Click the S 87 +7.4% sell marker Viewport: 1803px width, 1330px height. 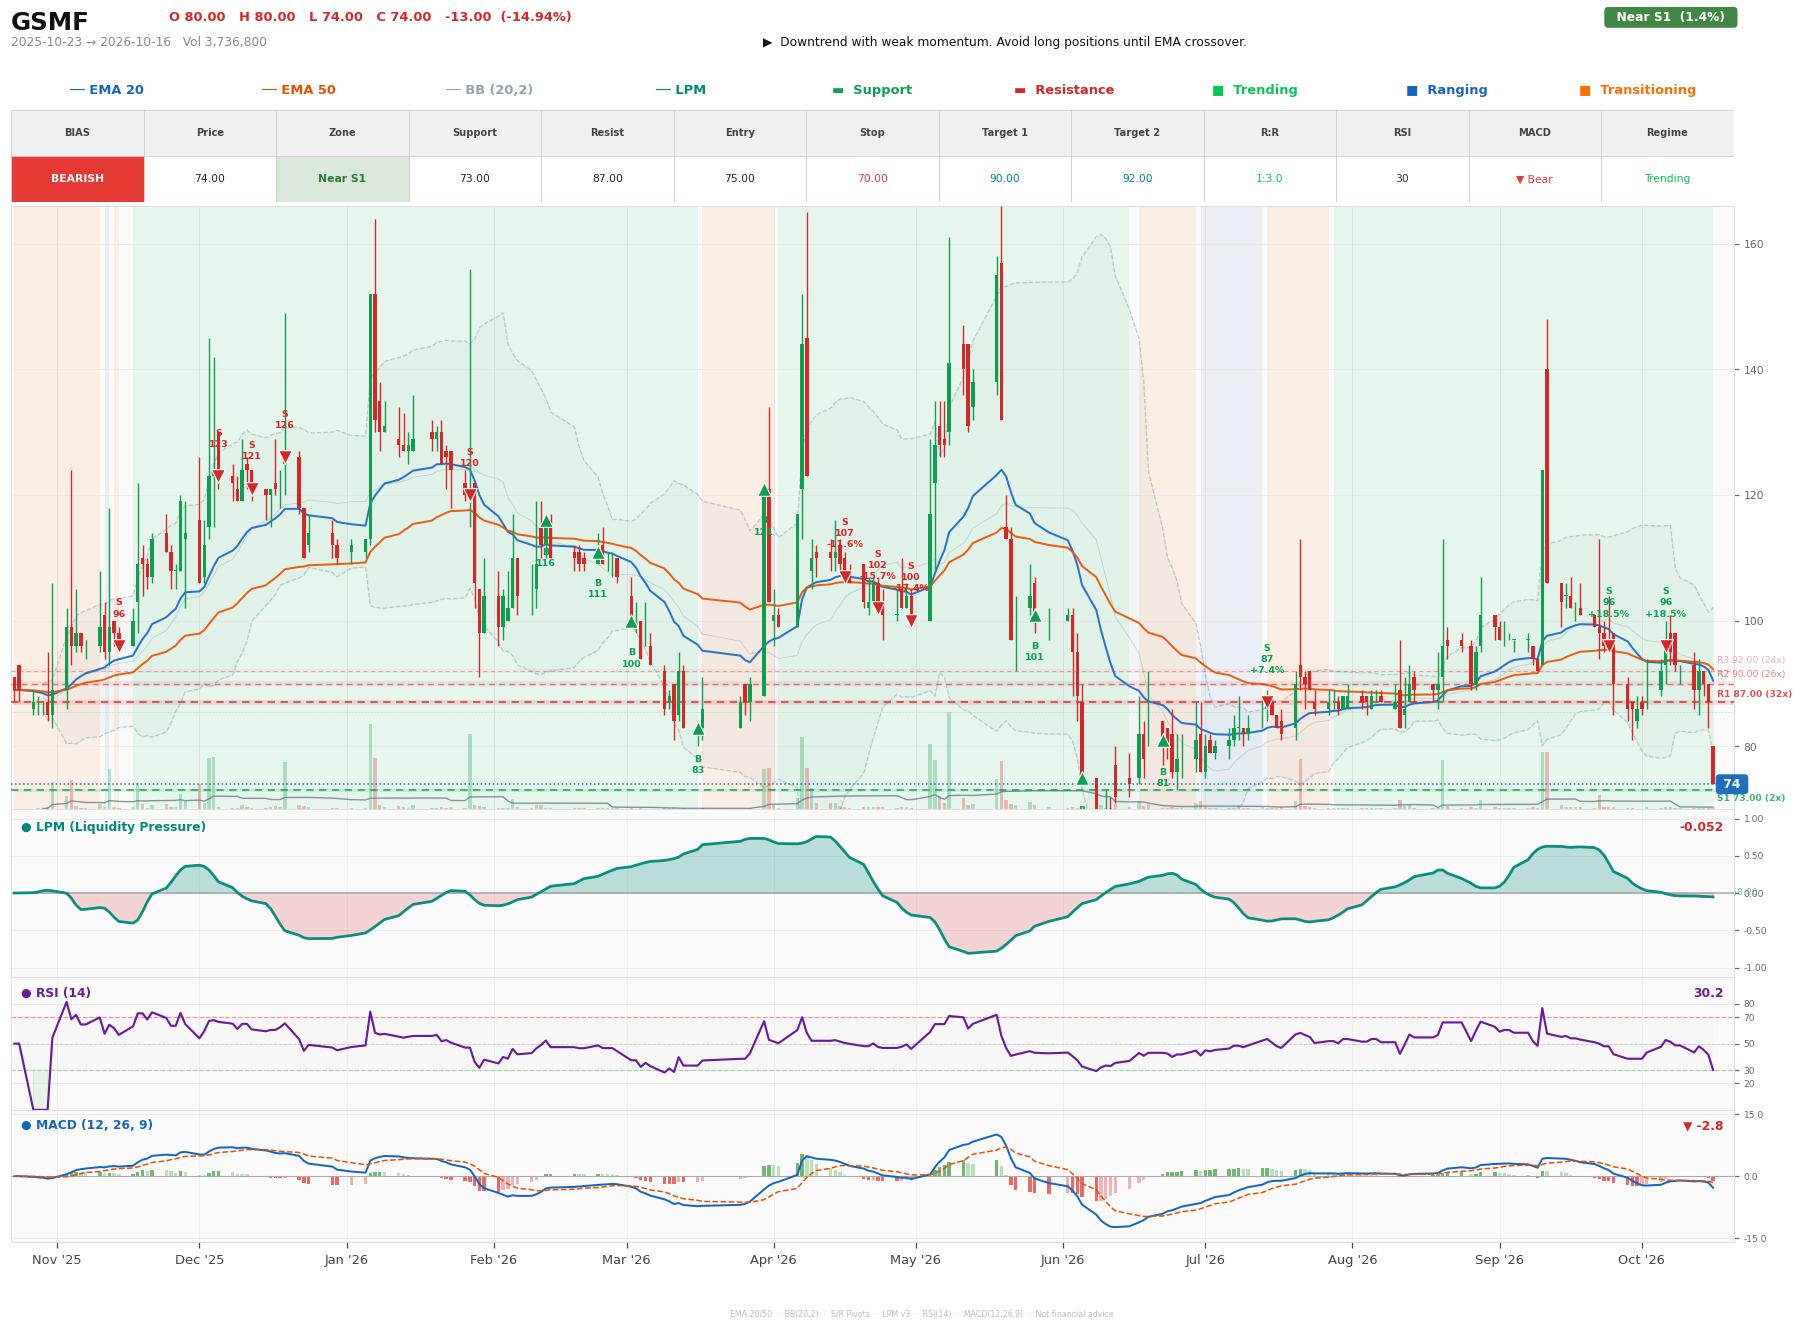point(1267,703)
